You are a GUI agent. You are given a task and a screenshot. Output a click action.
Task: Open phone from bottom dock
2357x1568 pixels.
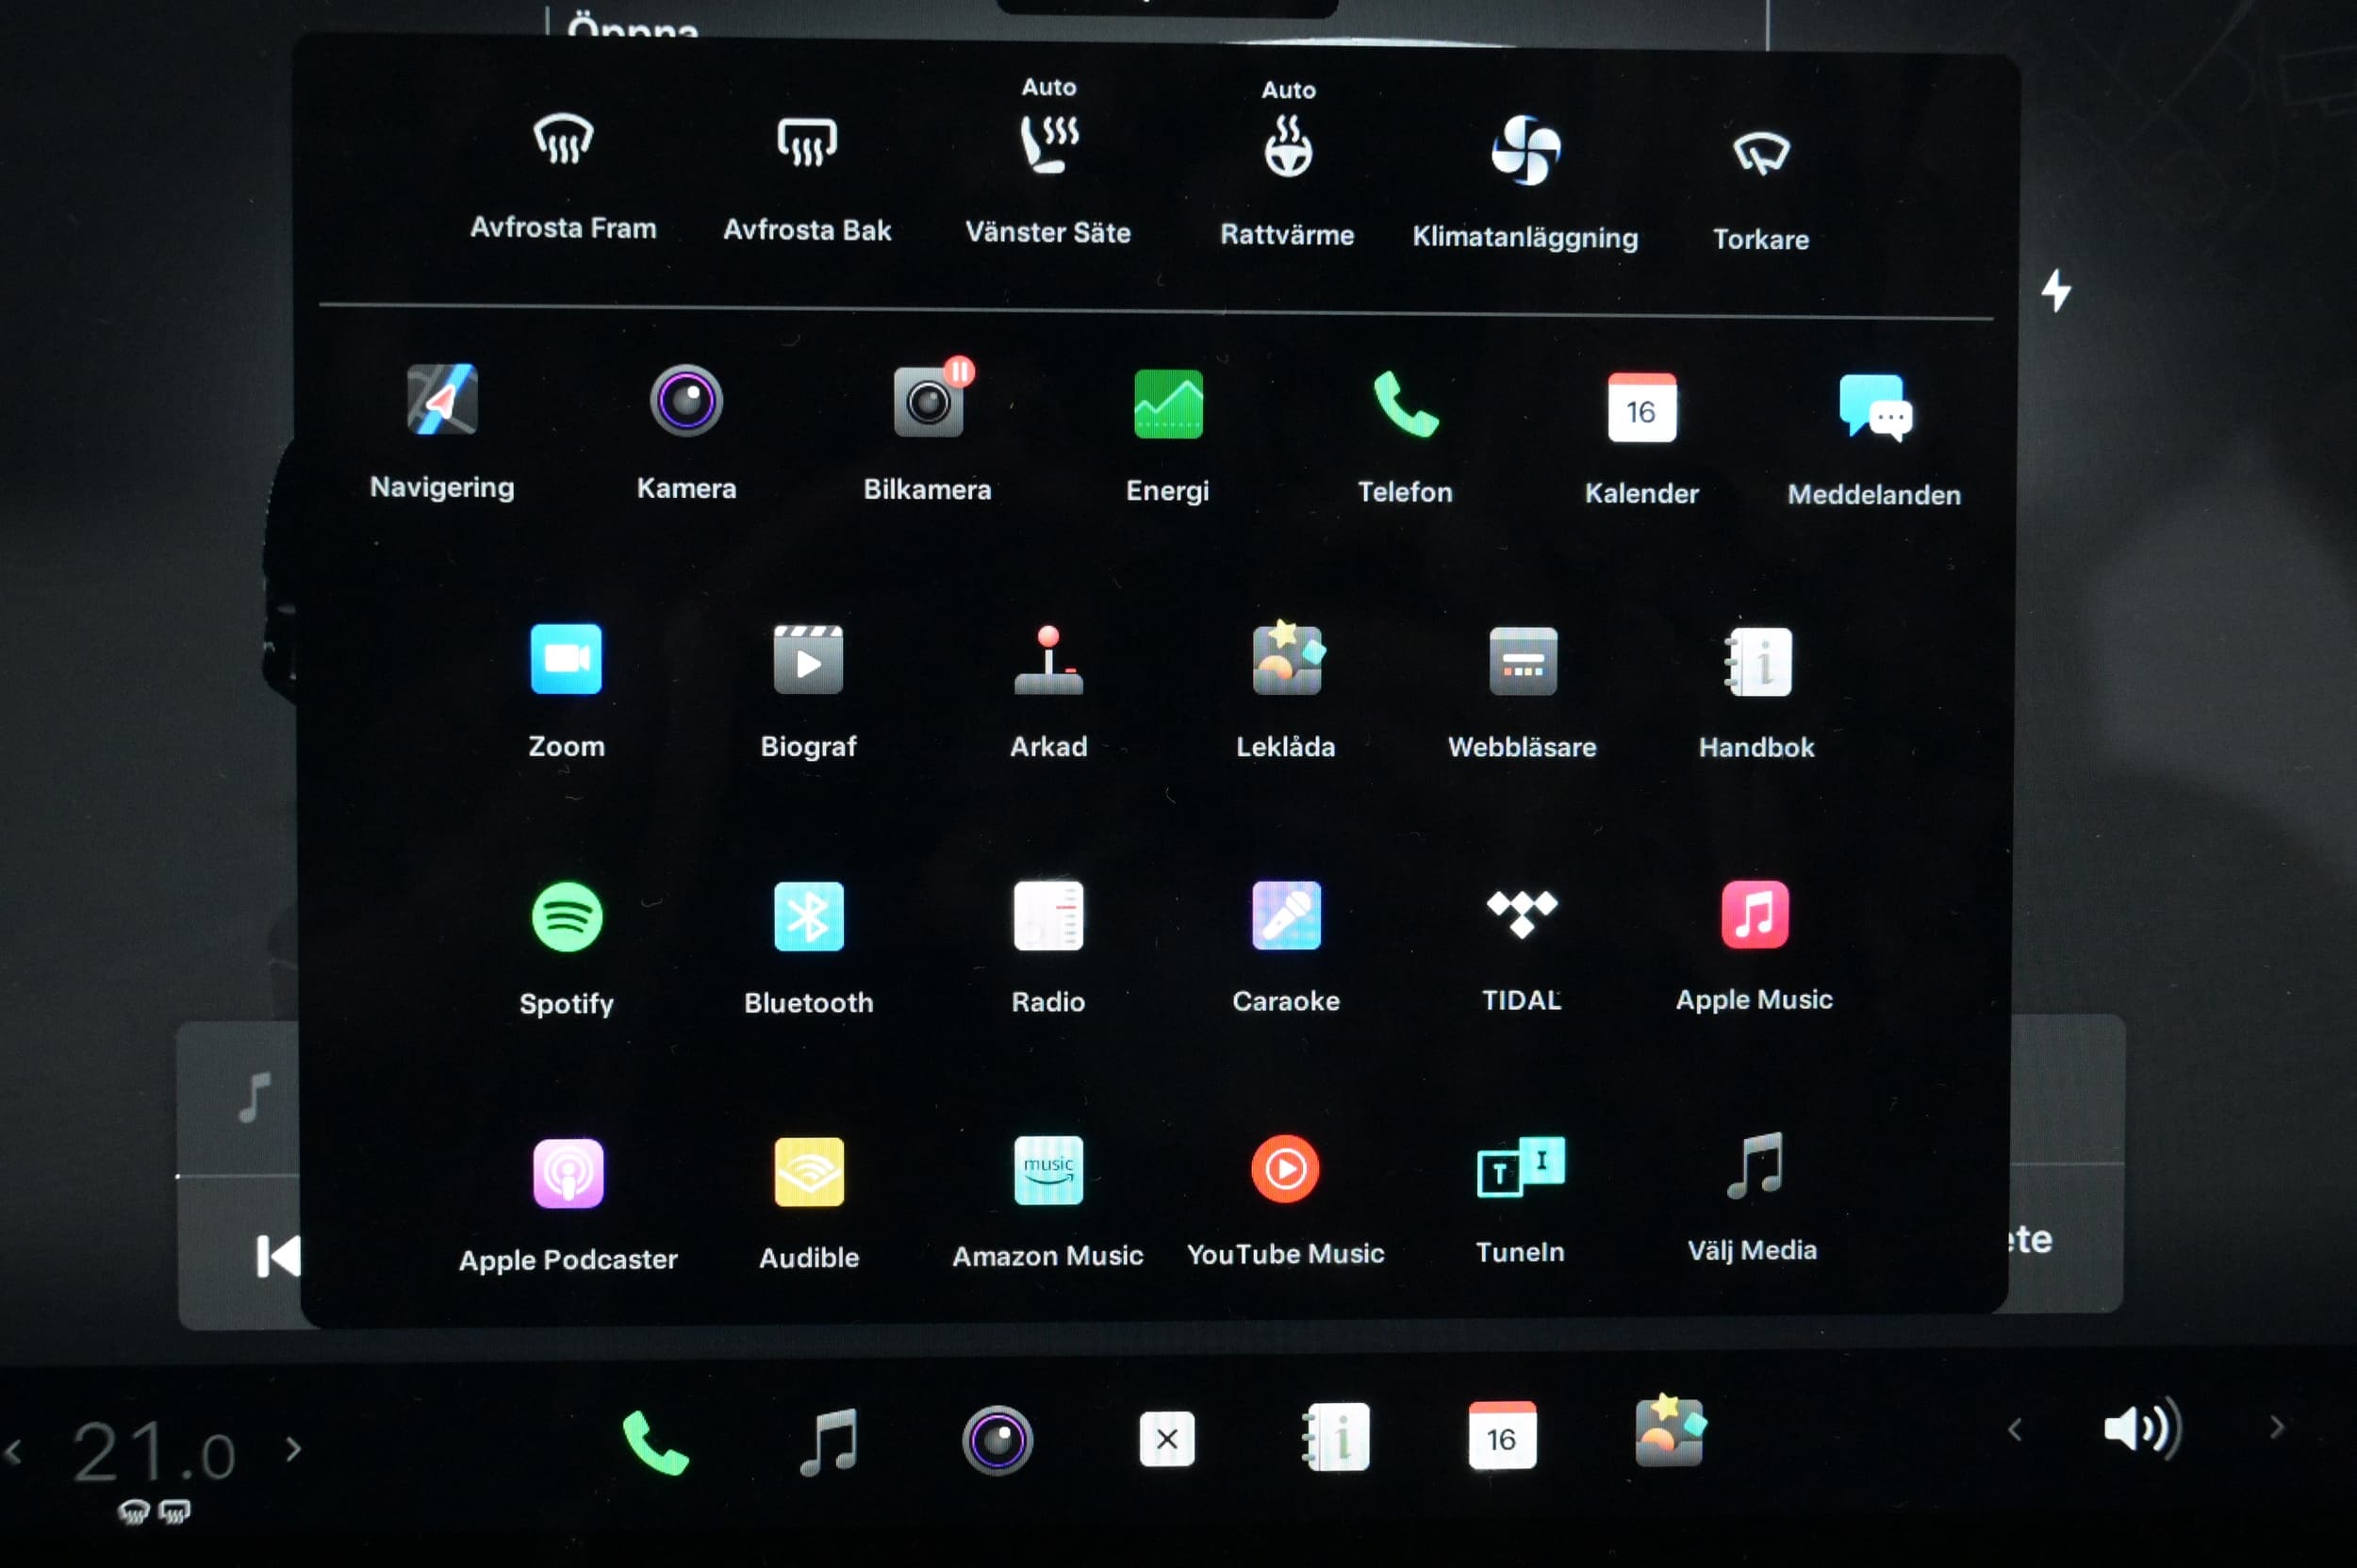point(655,1441)
